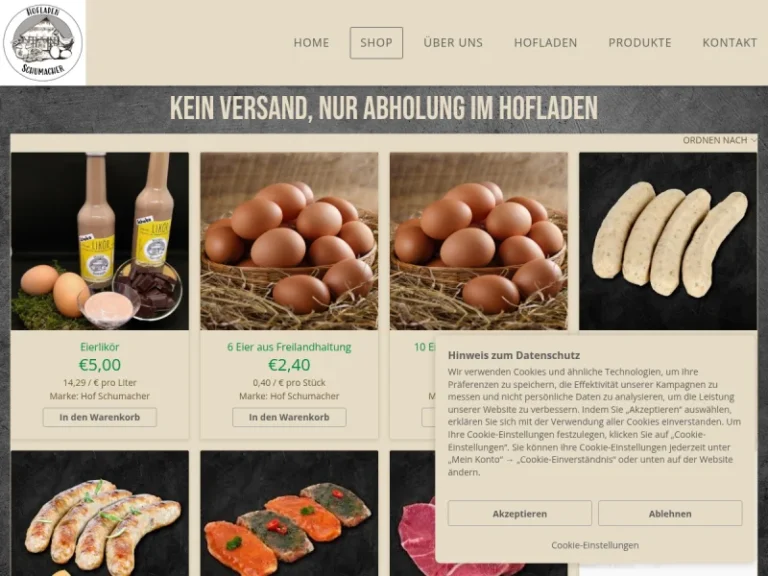The height and width of the screenshot is (576, 768).
Task: Open the HOME menu item
Action: click(312, 43)
